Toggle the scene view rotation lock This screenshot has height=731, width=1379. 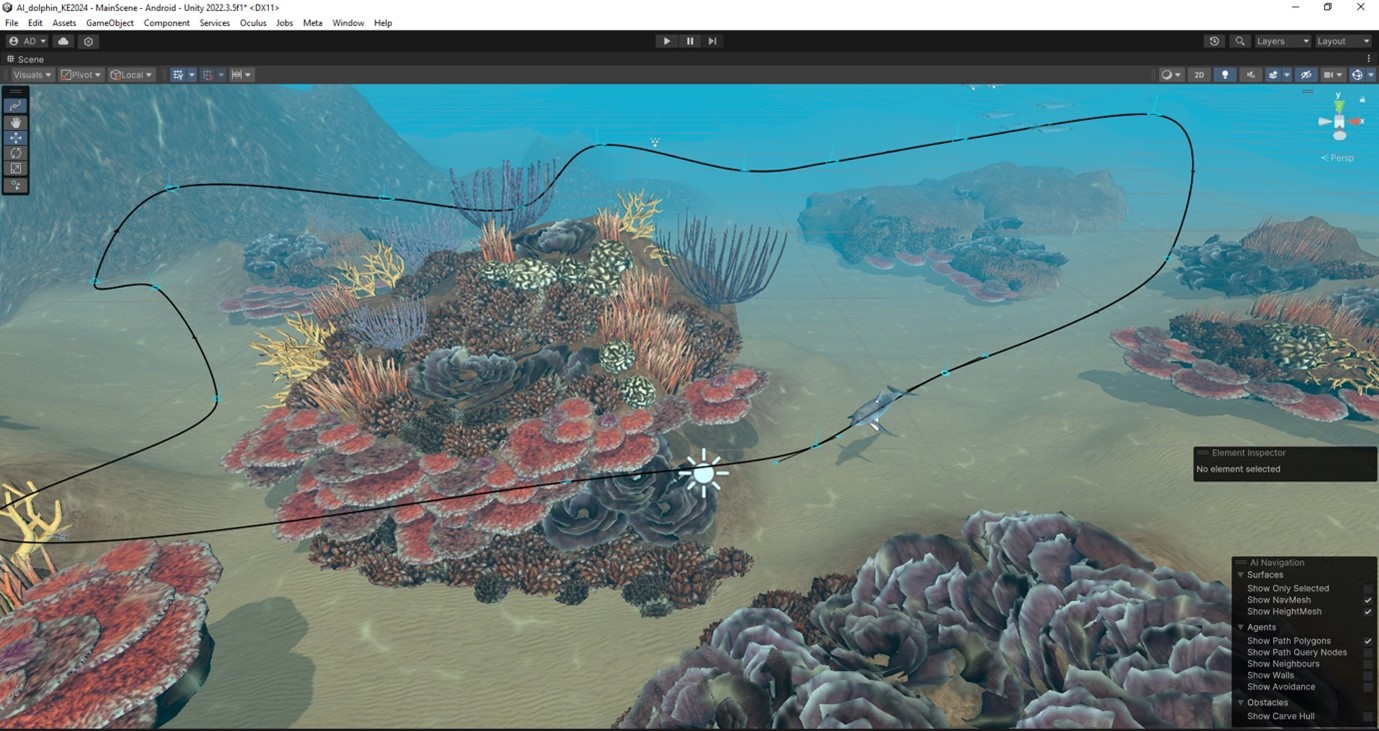[1362, 99]
